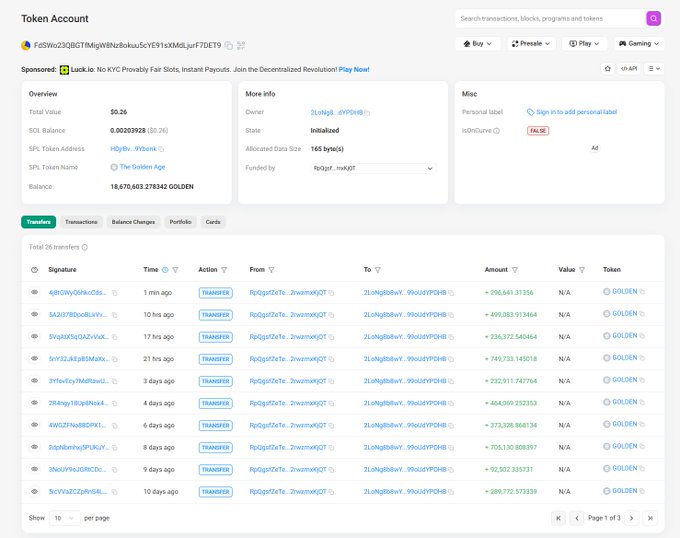
Task: Open the rows per page dropdown
Action: tap(64, 518)
